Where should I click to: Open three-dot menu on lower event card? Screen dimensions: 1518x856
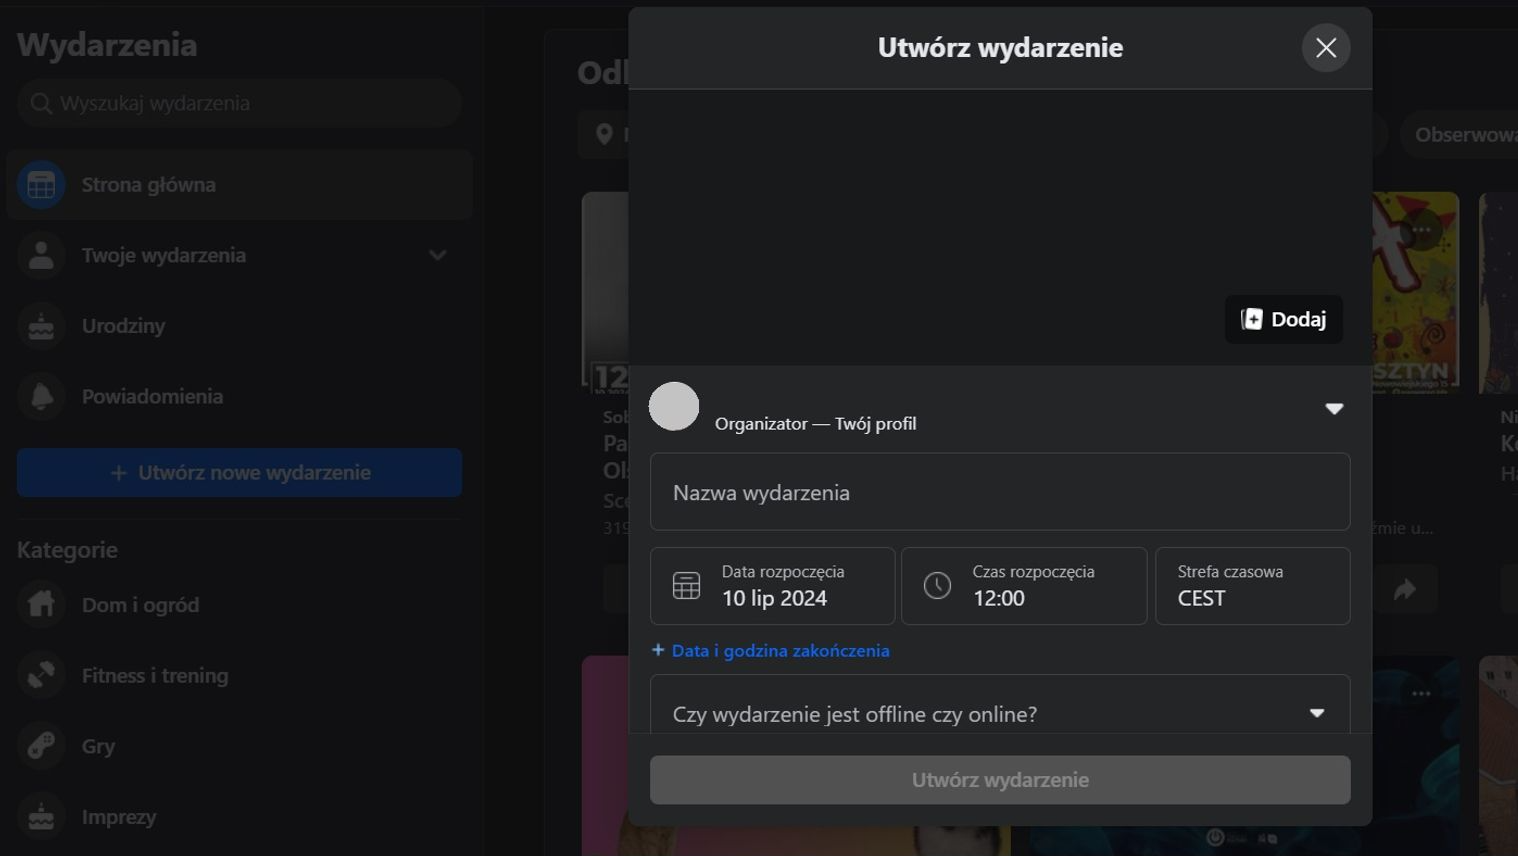point(1421,693)
